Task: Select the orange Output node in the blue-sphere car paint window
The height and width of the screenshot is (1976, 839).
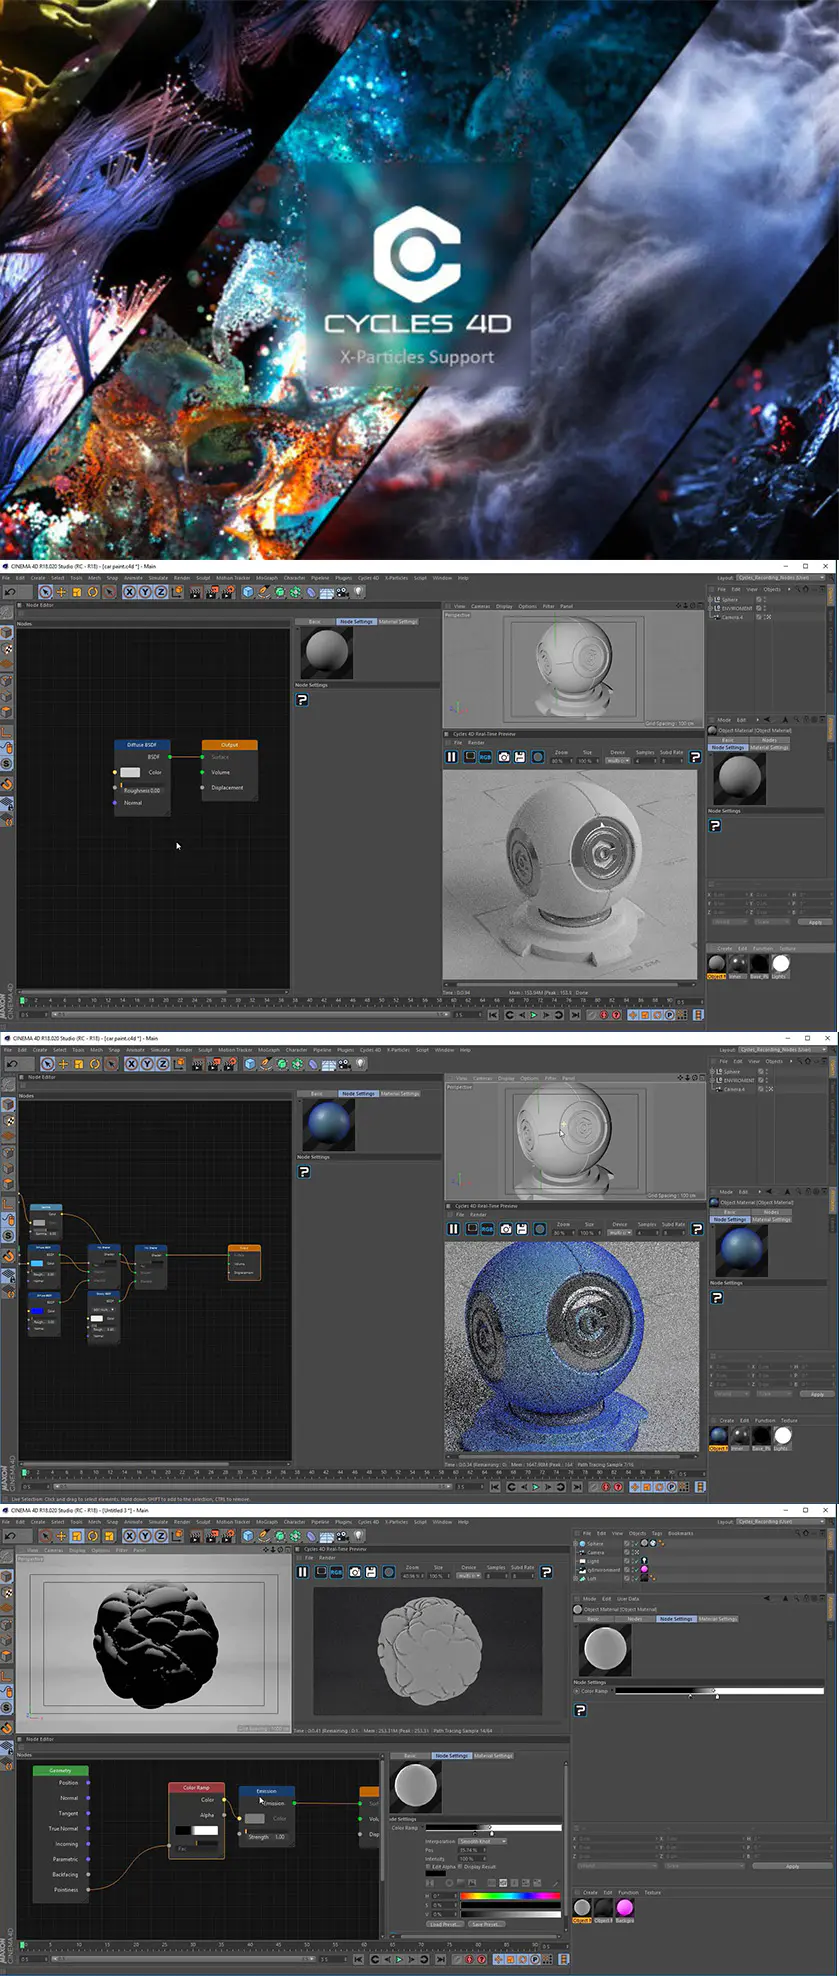Action: pos(244,1249)
